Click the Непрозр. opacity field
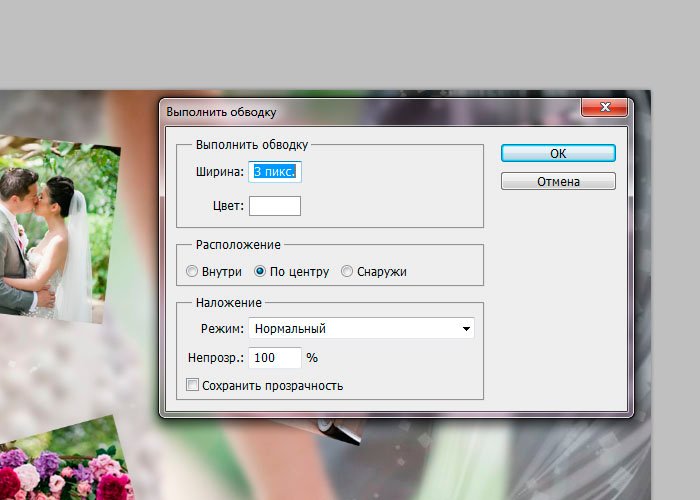Viewport: 700px width, 500px height. click(x=274, y=357)
